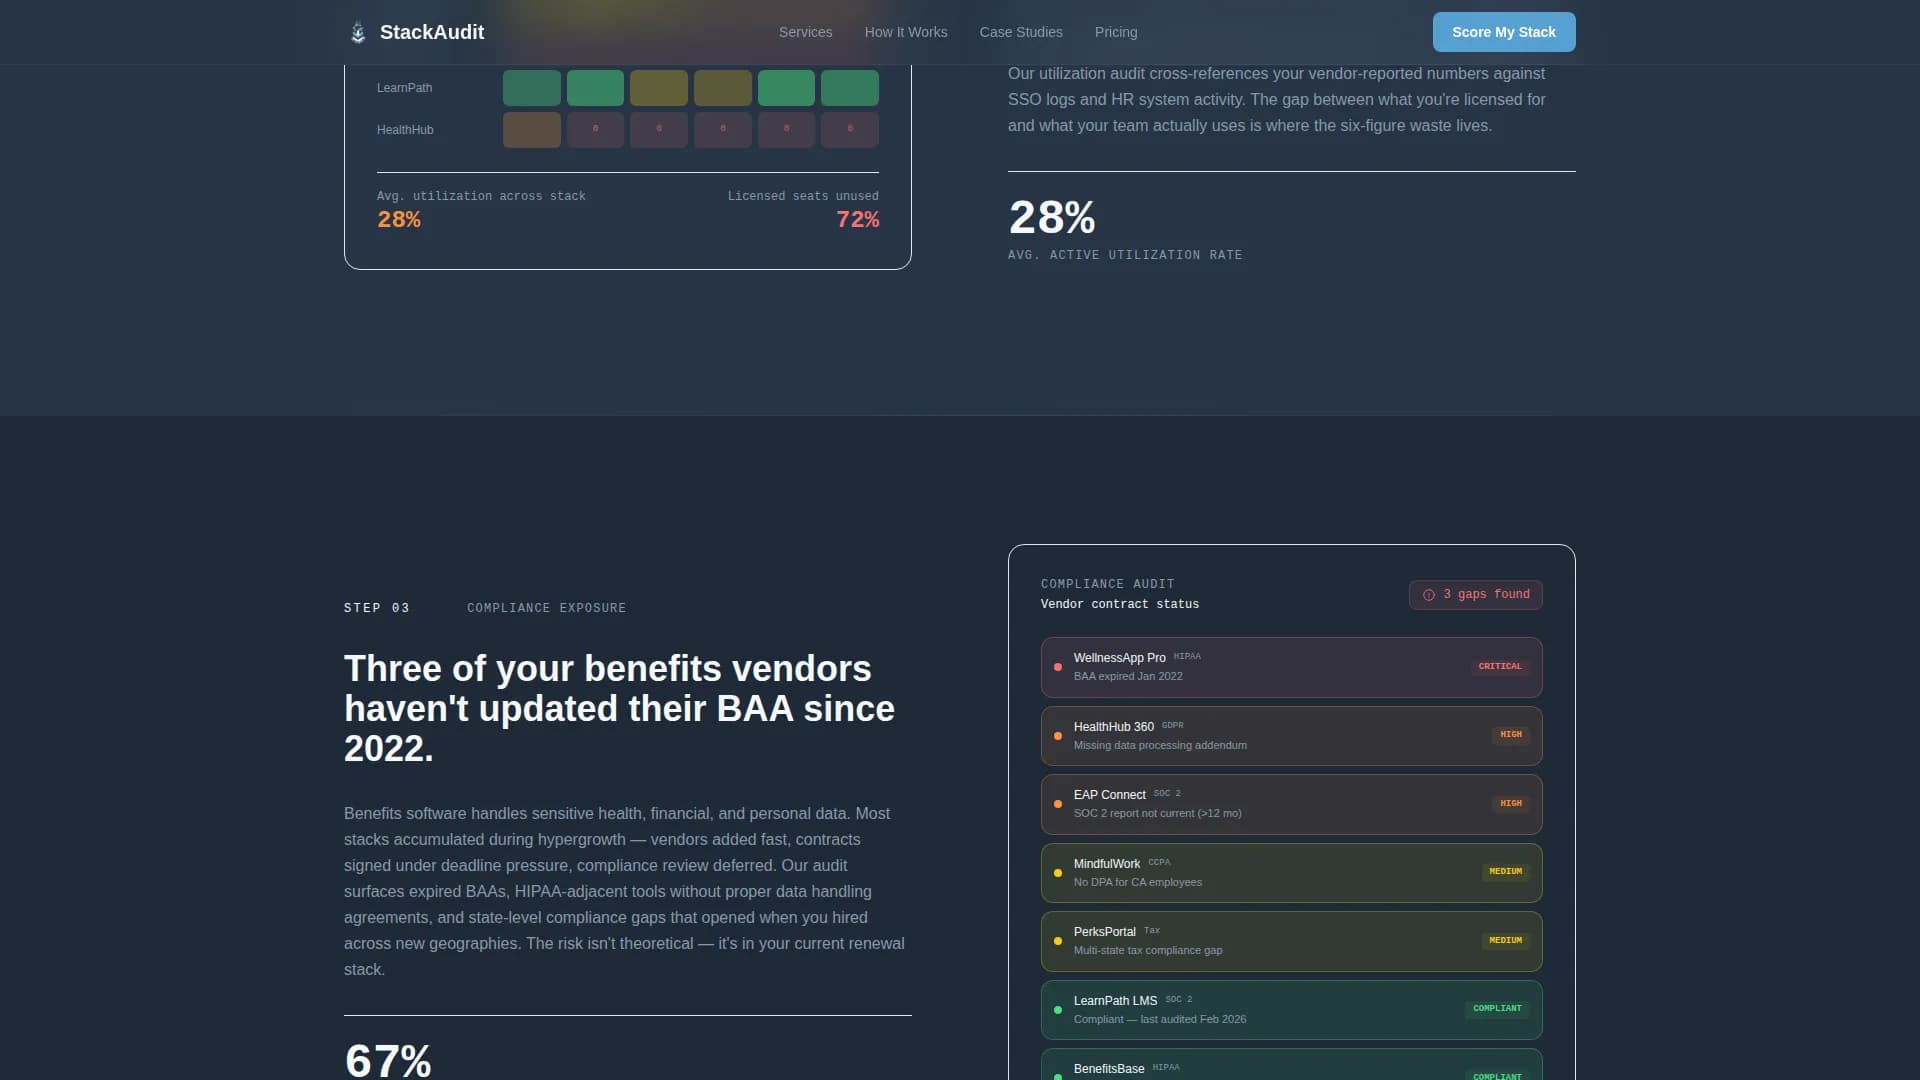Expand the HealthHub 360 compliance entry
The image size is (1920, 1080).
point(1291,735)
